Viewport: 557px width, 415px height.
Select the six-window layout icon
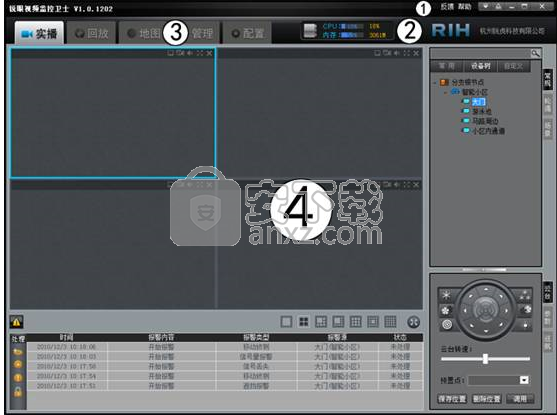(x=321, y=322)
